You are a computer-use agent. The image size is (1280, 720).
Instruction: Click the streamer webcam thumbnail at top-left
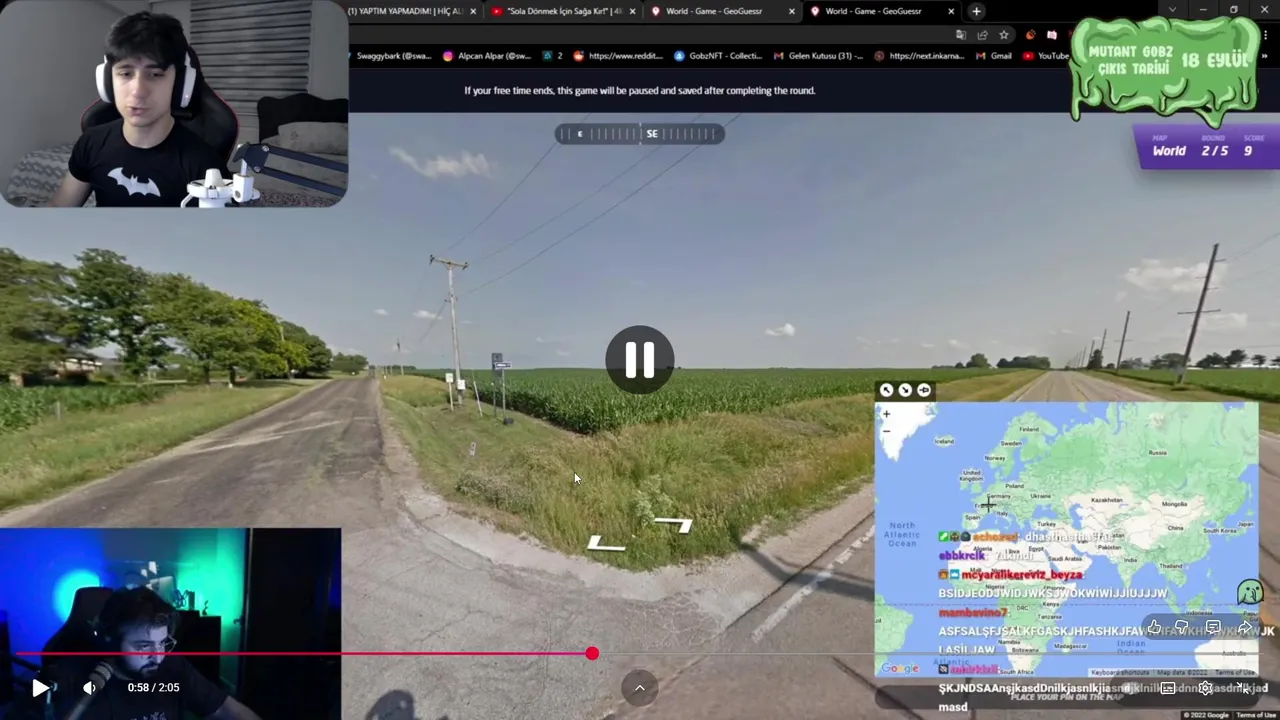coord(173,103)
